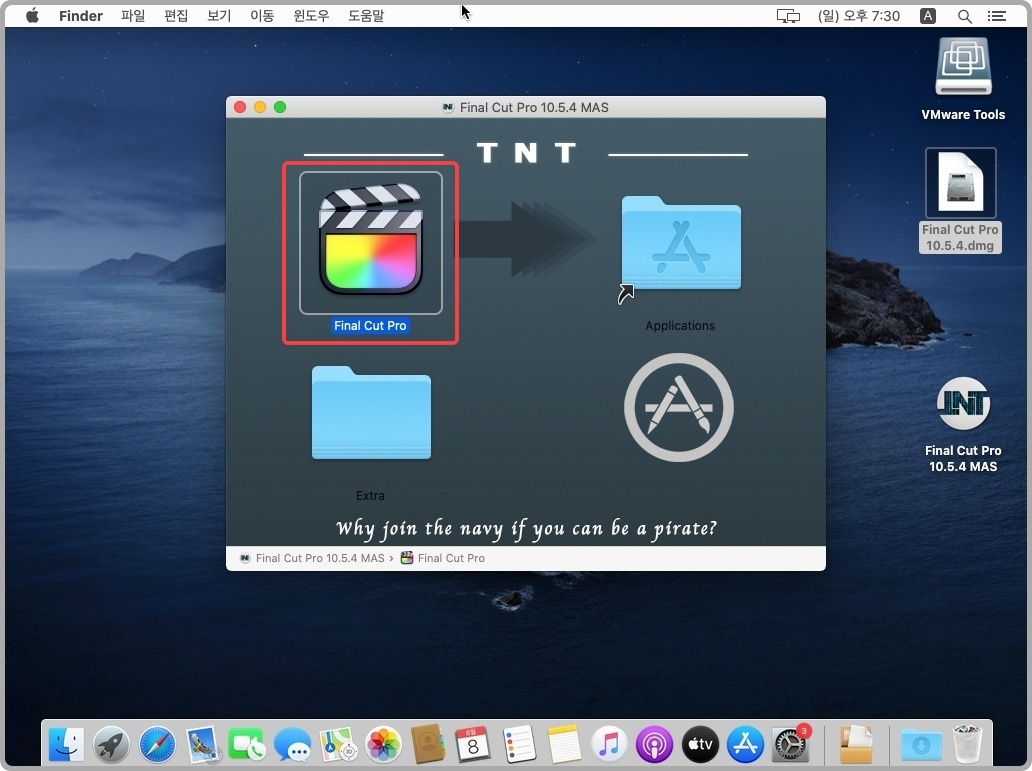The image size is (1032, 771).
Task: Open Podcasts from the Dock
Action: [654, 745]
